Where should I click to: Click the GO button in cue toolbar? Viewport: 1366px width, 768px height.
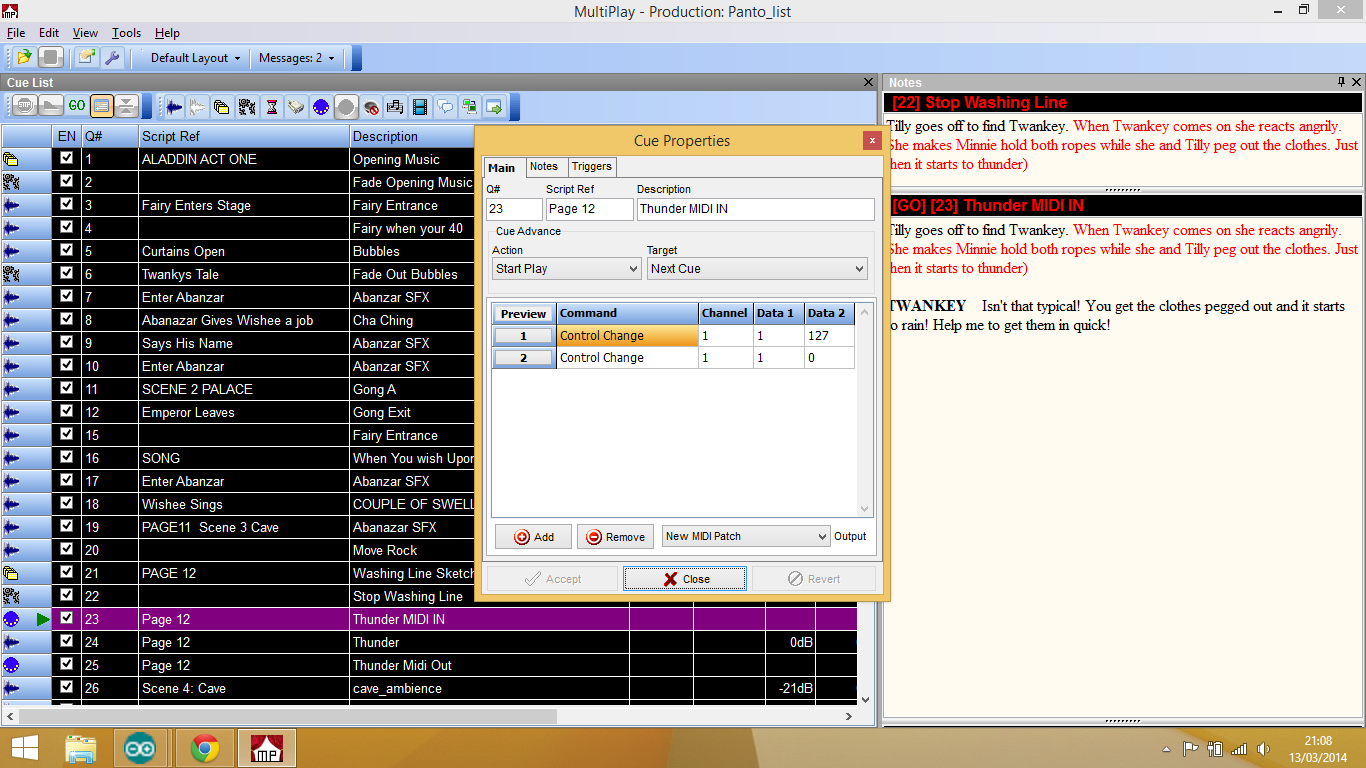[x=77, y=106]
